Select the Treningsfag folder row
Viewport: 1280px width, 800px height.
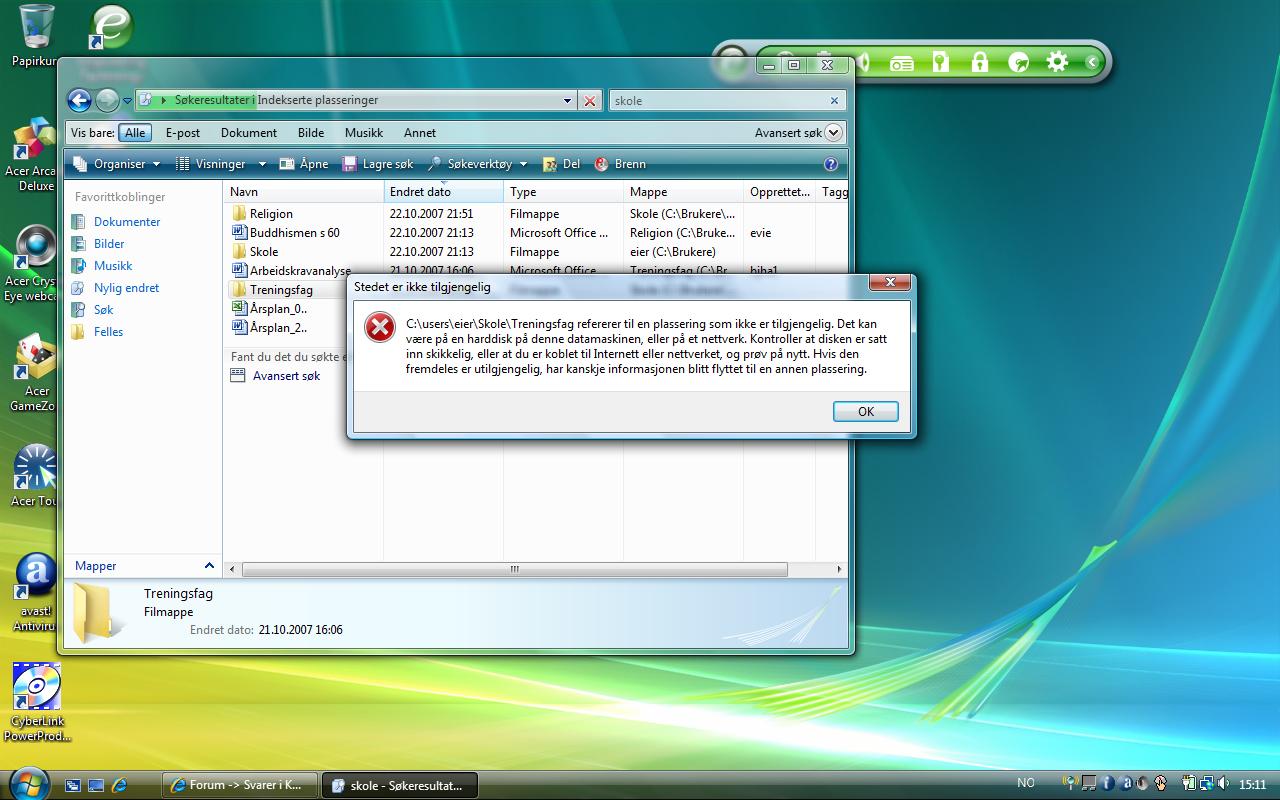[x=281, y=290]
